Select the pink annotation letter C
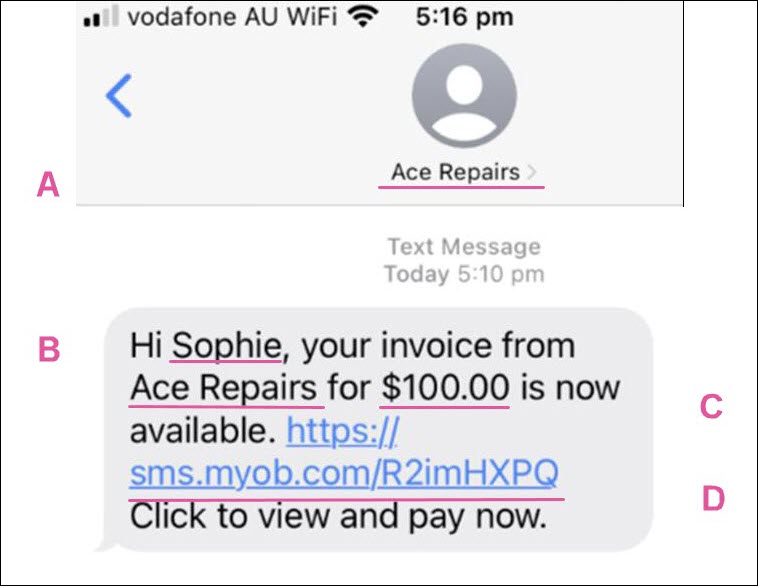The height and width of the screenshot is (586, 758). [711, 406]
